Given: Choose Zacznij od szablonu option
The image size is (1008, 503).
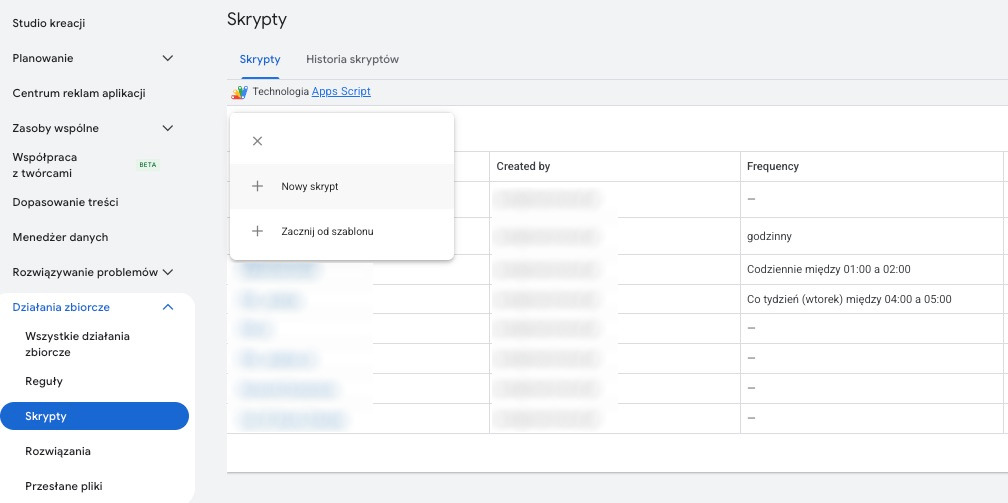Looking at the screenshot, I should (327, 231).
